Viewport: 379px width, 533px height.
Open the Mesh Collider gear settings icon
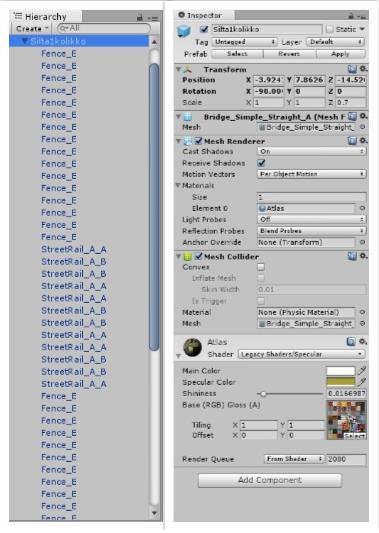pos(363,256)
